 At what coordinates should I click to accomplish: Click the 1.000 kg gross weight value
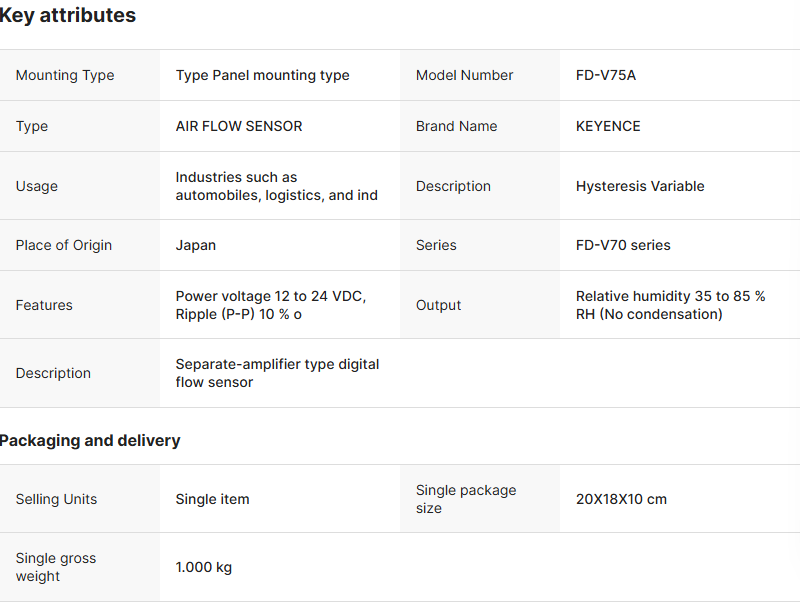[203, 567]
